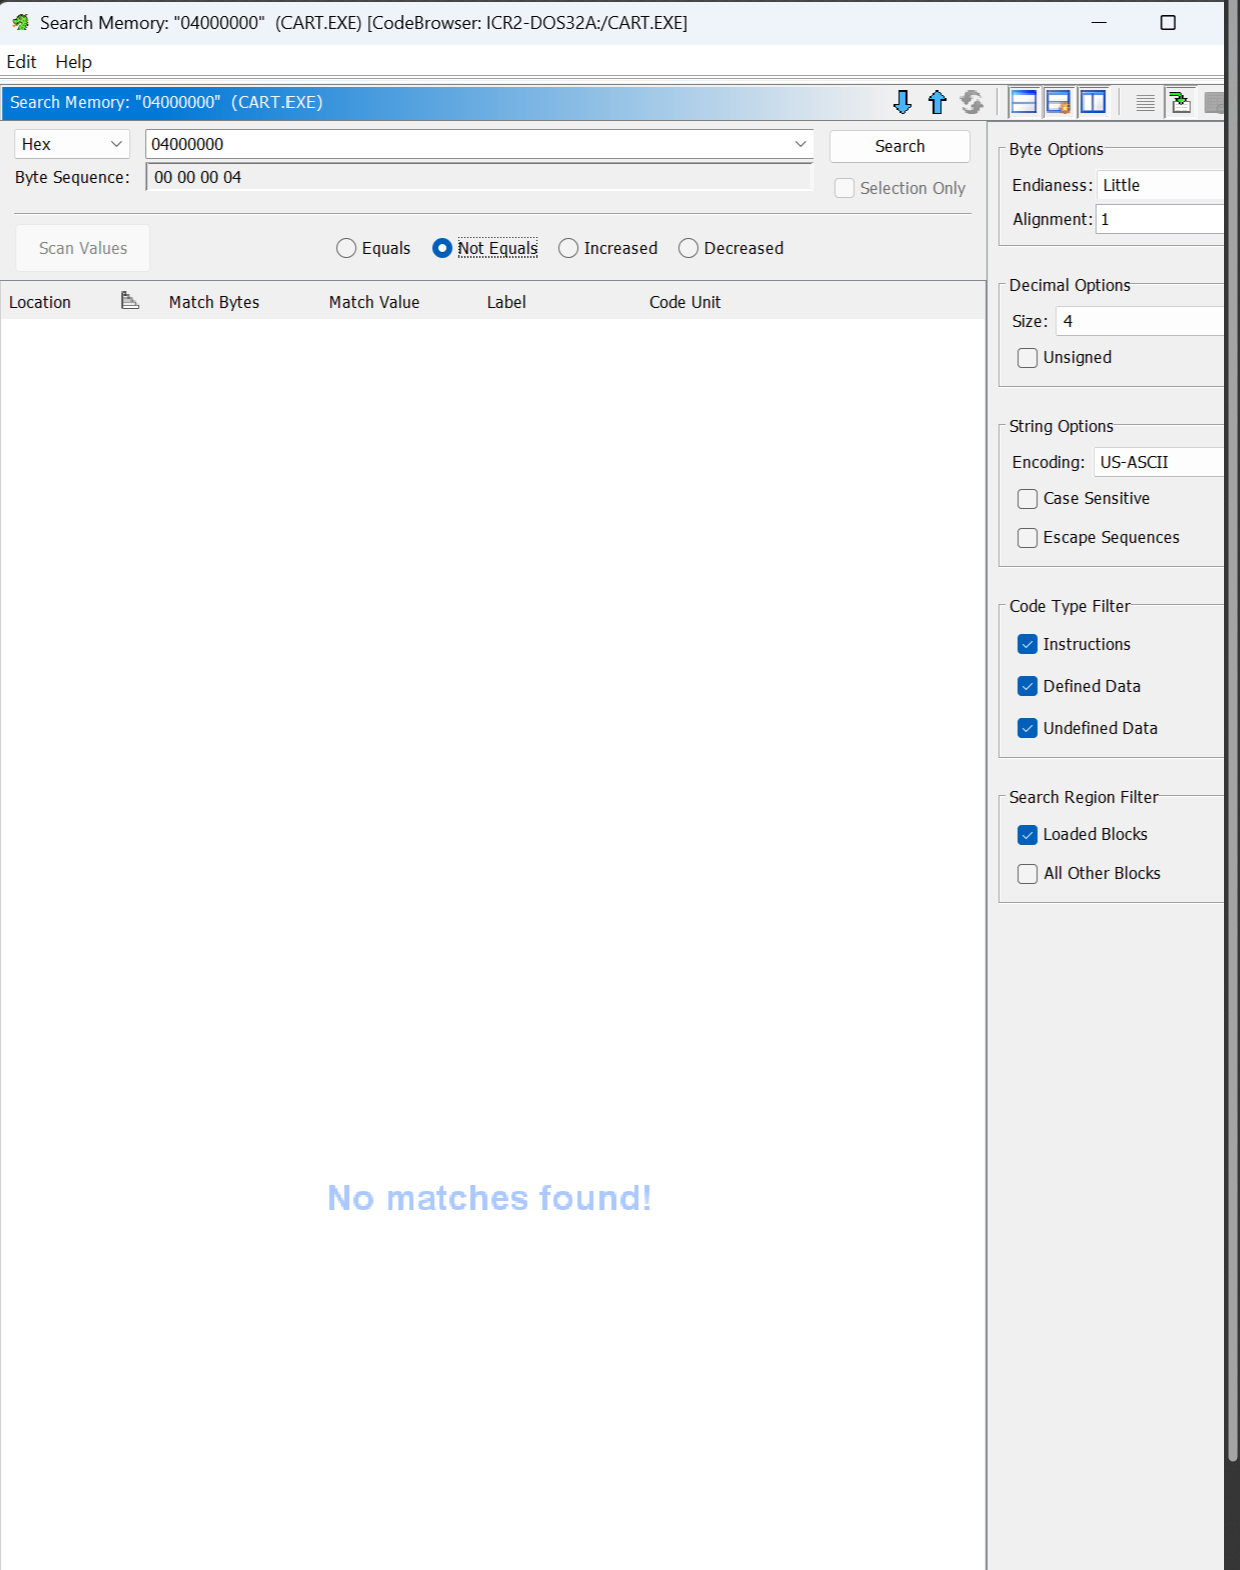The width and height of the screenshot is (1240, 1570).
Task: Select the Equals radio button
Action: coord(346,248)
